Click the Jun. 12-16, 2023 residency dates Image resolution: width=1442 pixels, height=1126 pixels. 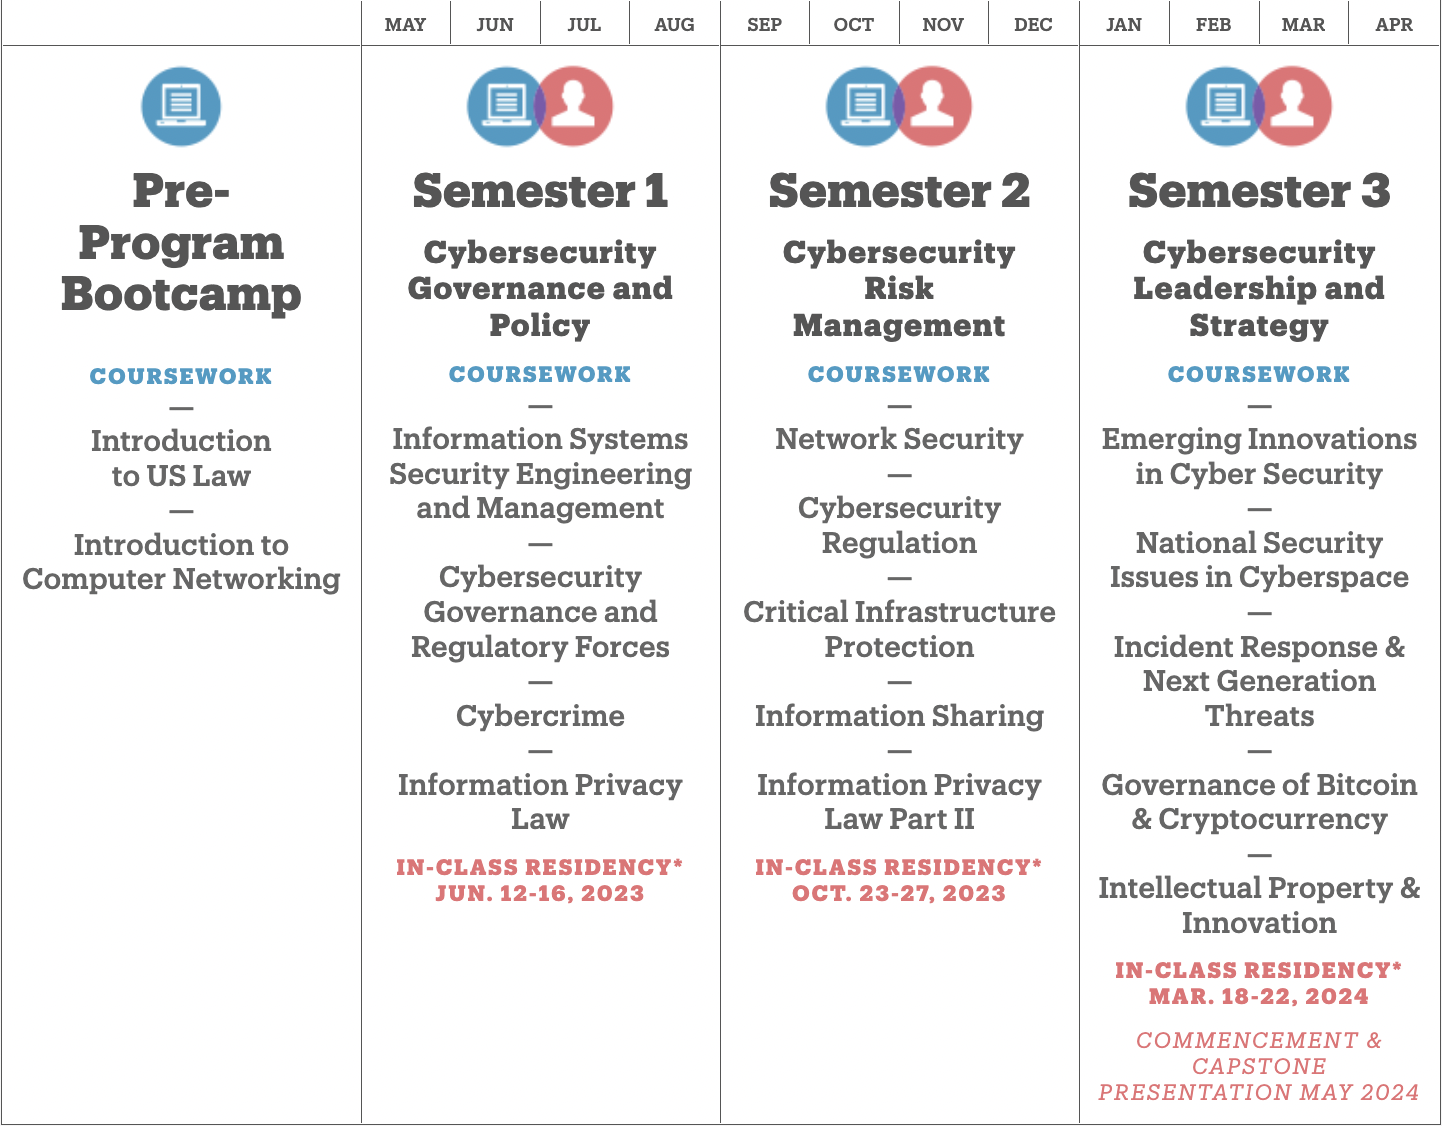click(540, 894)
